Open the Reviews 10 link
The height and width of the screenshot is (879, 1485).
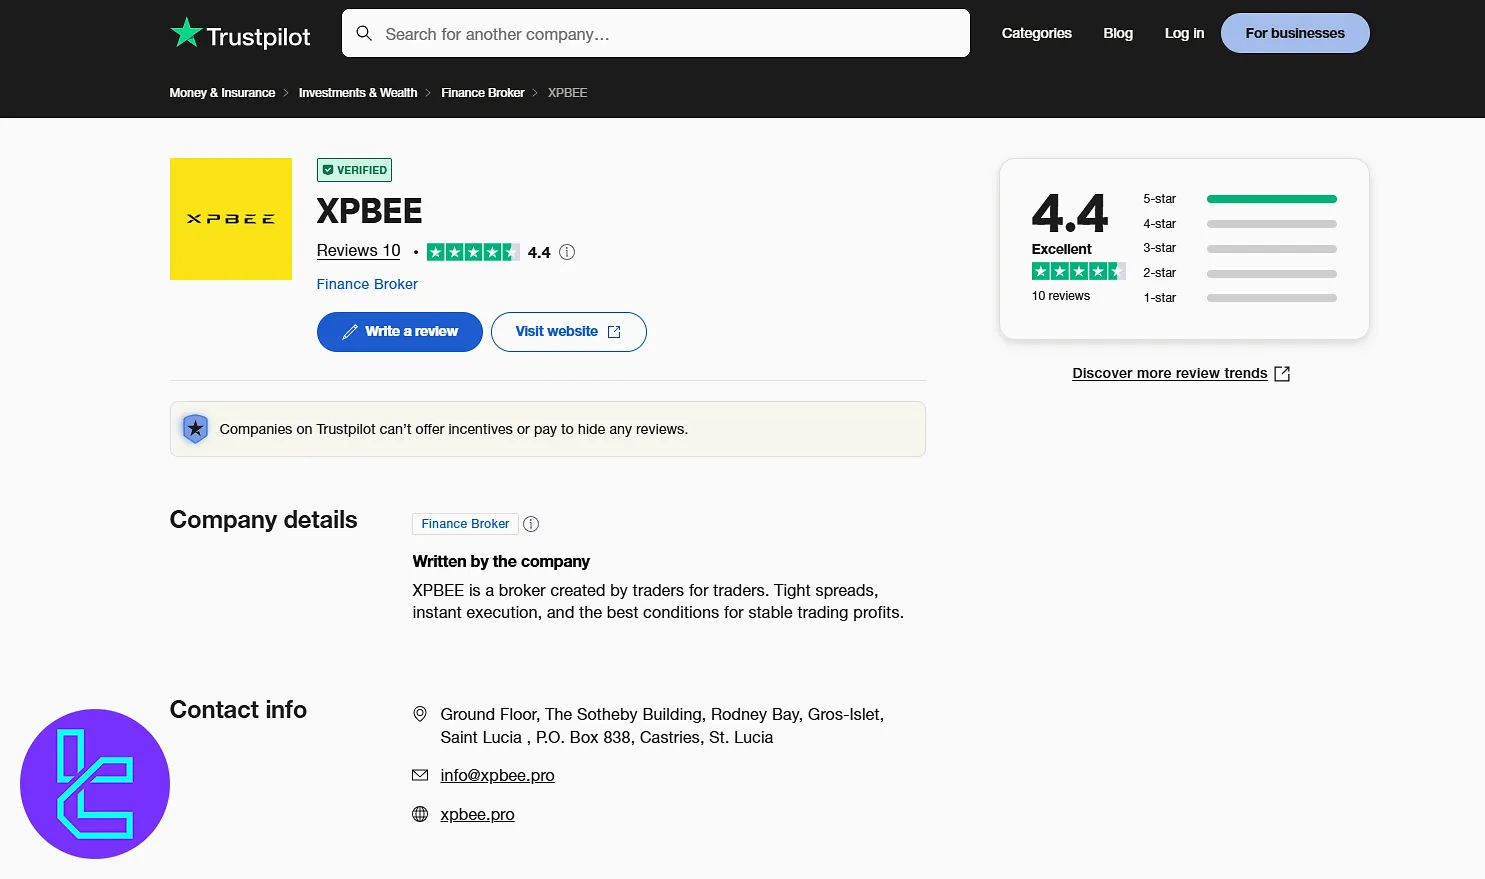pos(359,251)
